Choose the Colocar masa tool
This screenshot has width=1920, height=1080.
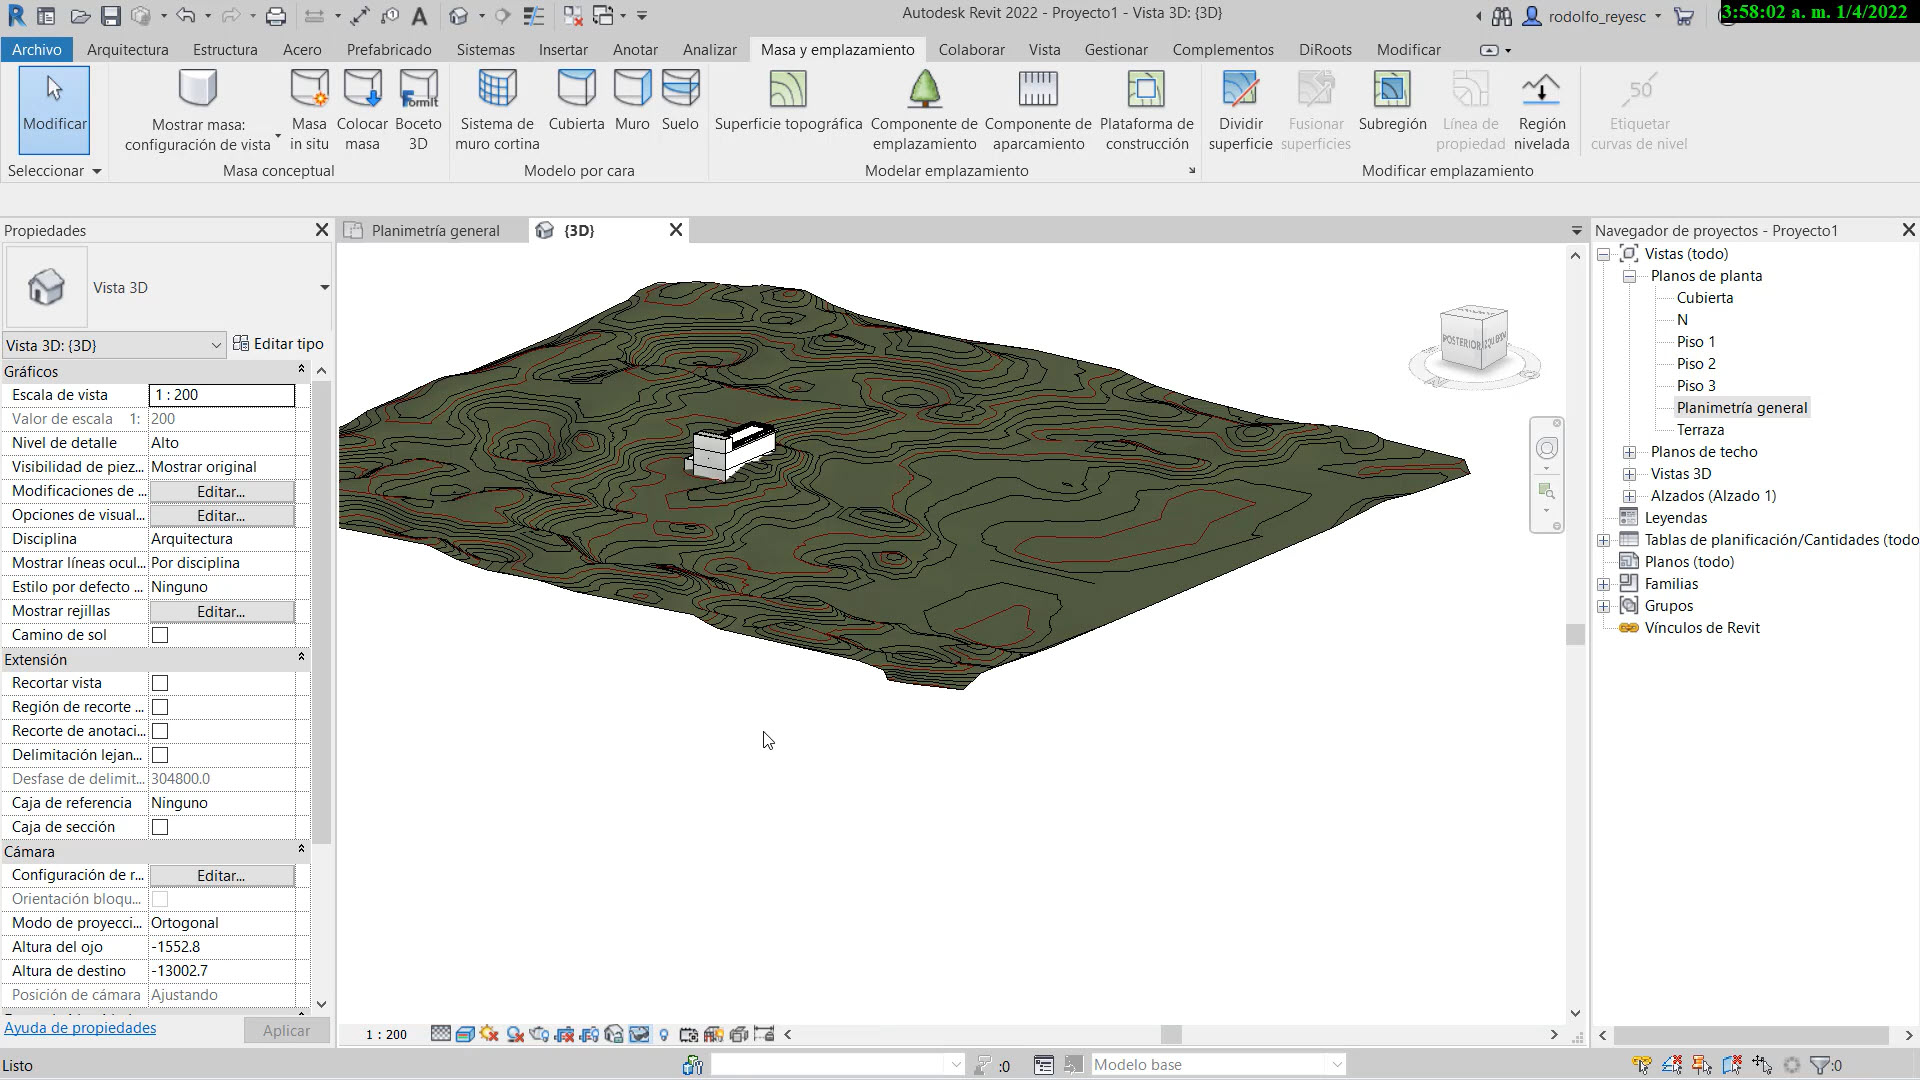pyautogui.click(x=362, y=110)
